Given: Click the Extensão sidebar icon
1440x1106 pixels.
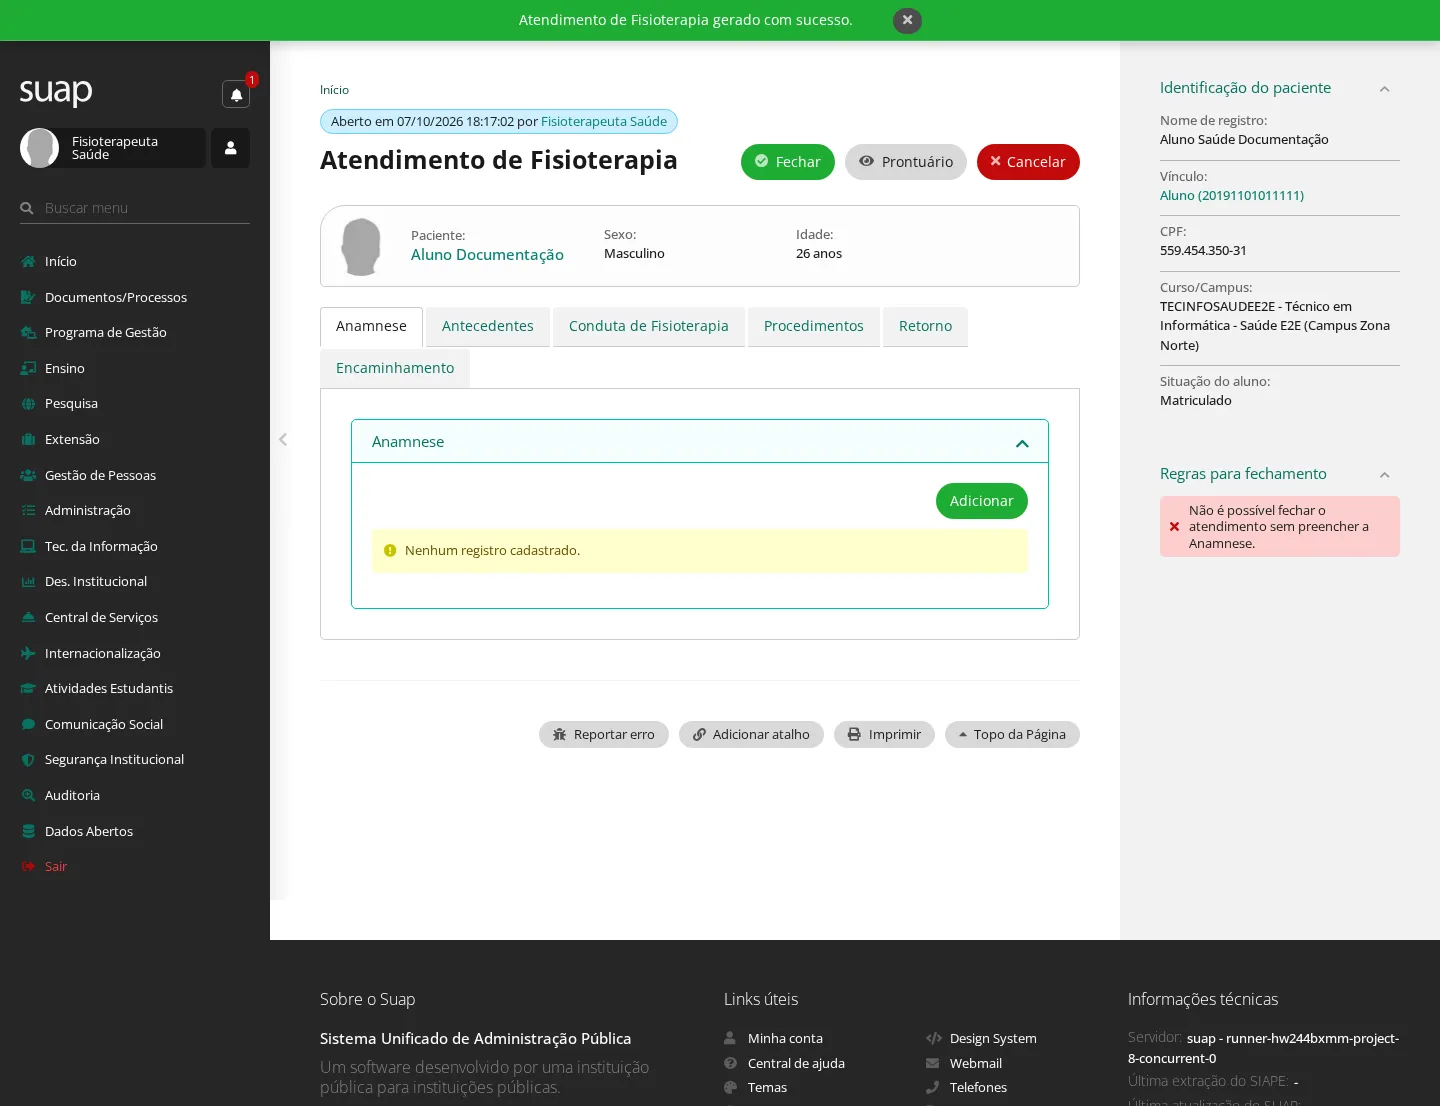Looking at the screenshot, I should [x=28, y=439].
